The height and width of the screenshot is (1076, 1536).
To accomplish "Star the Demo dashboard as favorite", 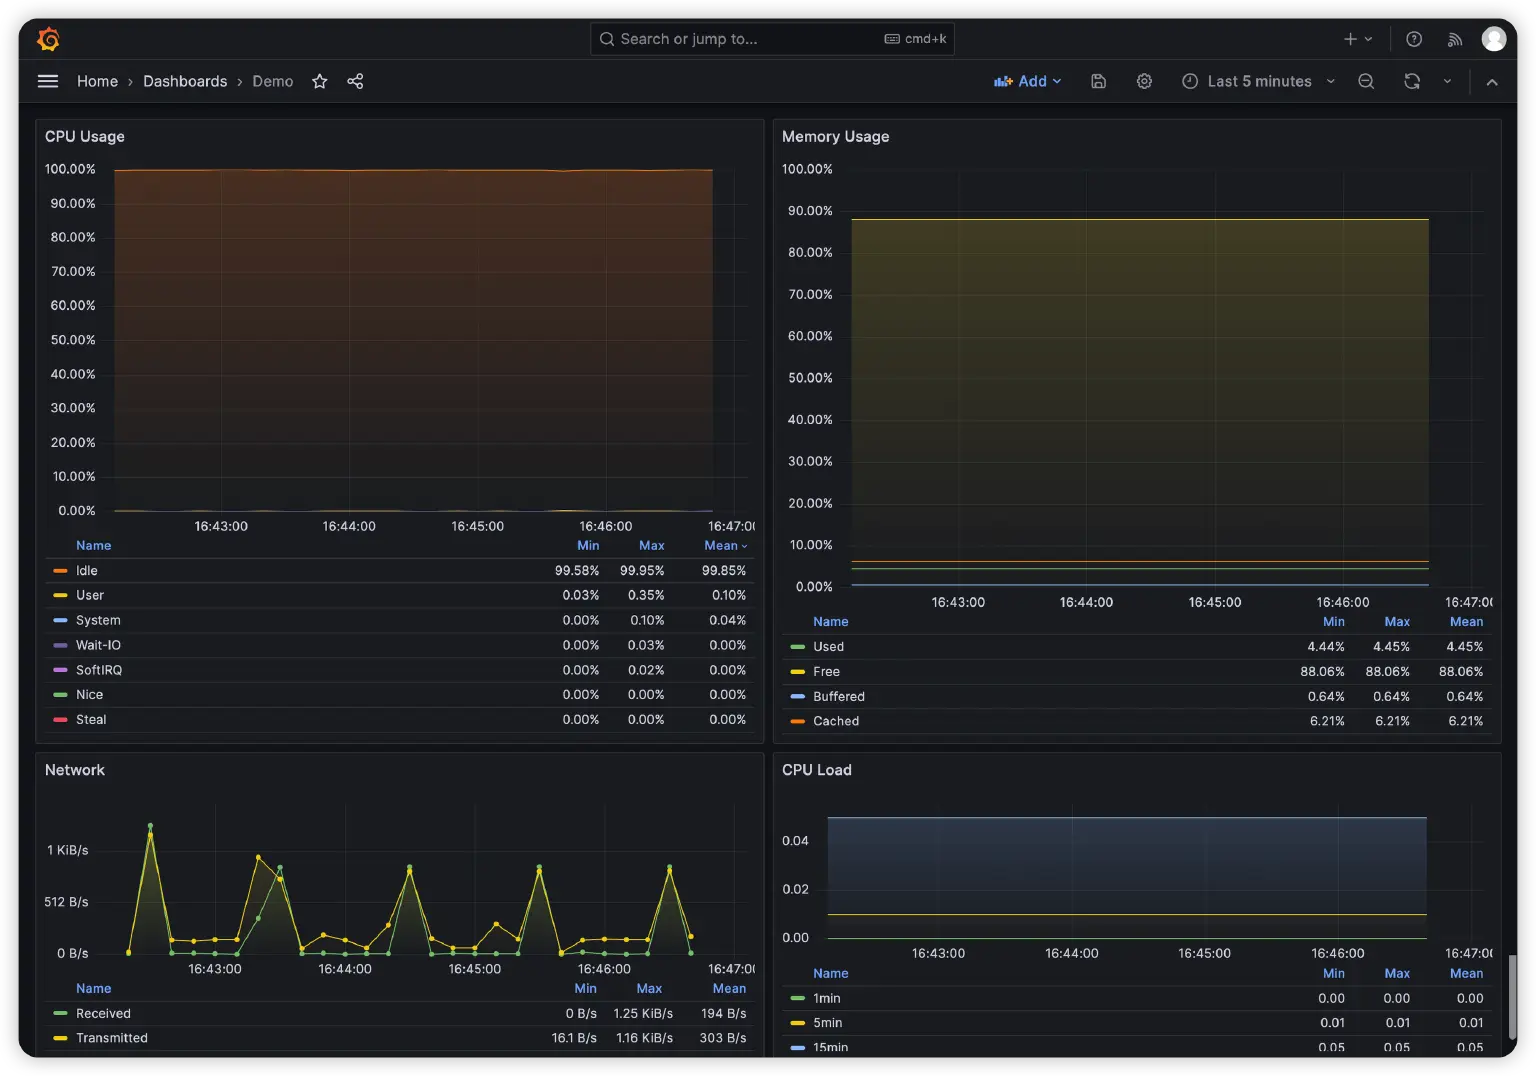I will pyautogui.click(x=320, y=81).
